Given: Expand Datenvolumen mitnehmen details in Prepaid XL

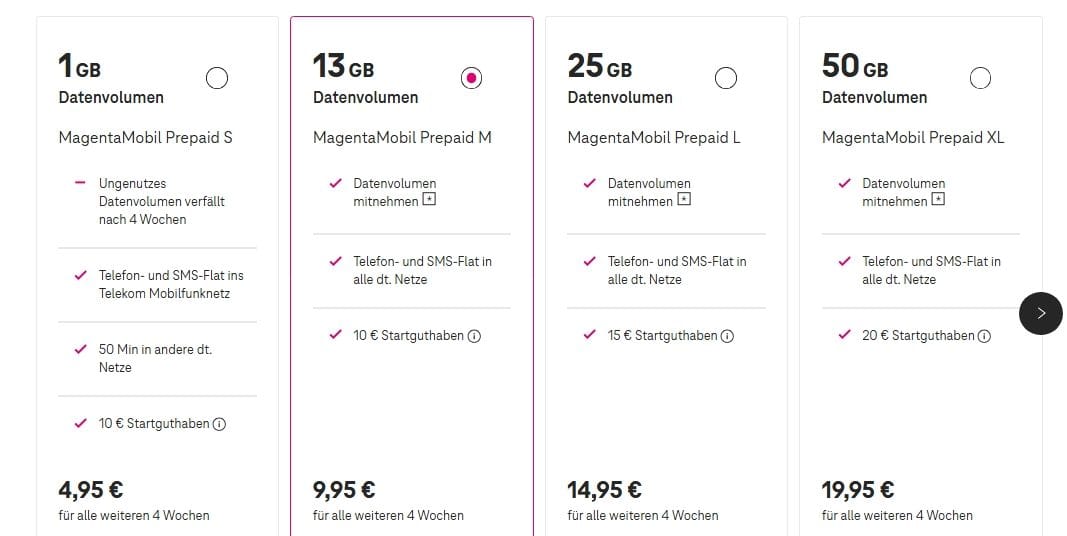Looking at the screenshot, I should coord(939,200).
